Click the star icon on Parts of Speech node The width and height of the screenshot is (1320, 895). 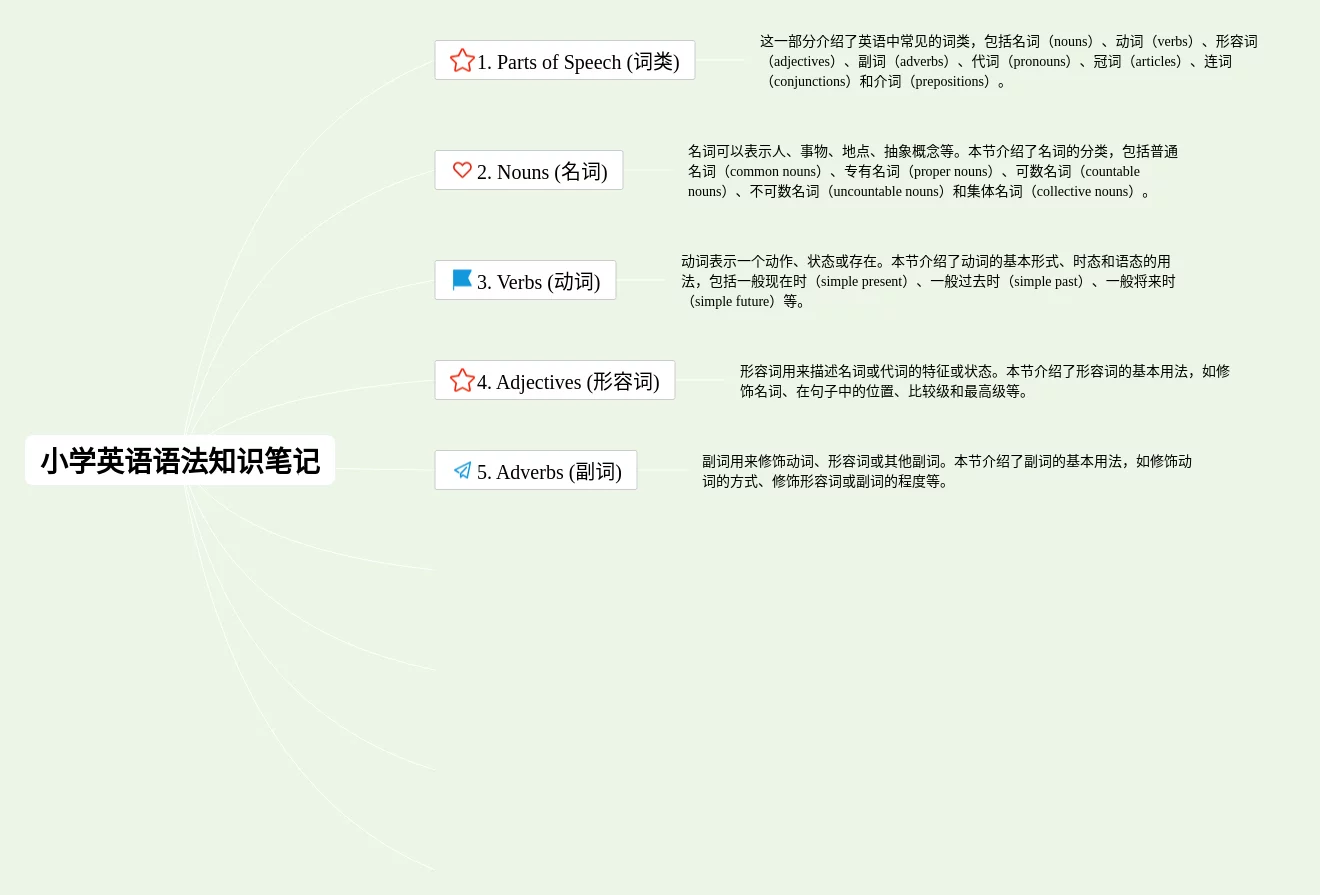[462, 60]
